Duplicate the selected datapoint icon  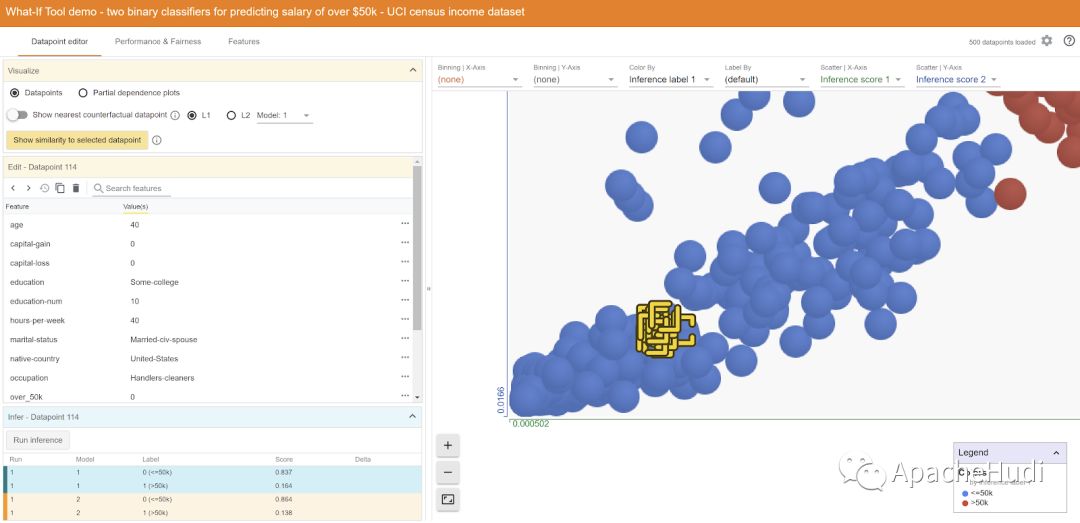[60, 188]
